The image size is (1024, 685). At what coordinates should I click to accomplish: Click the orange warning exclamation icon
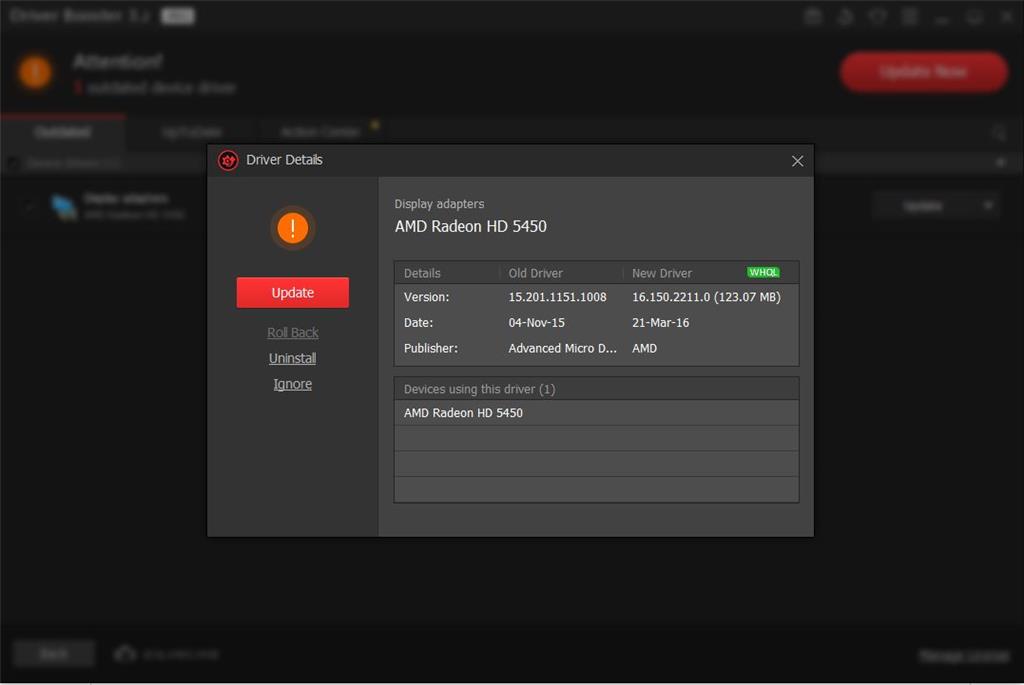pyautogui.click(x=293, y=228)
